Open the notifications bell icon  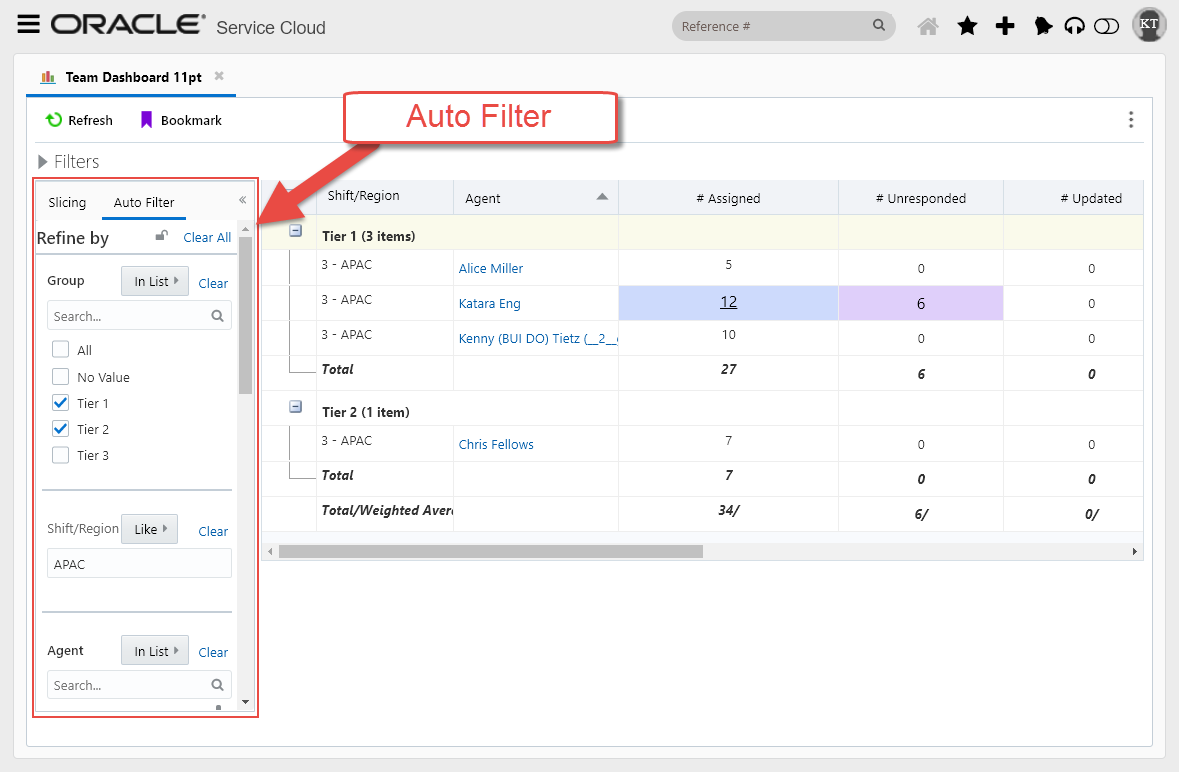click(x=1043, y=25)
